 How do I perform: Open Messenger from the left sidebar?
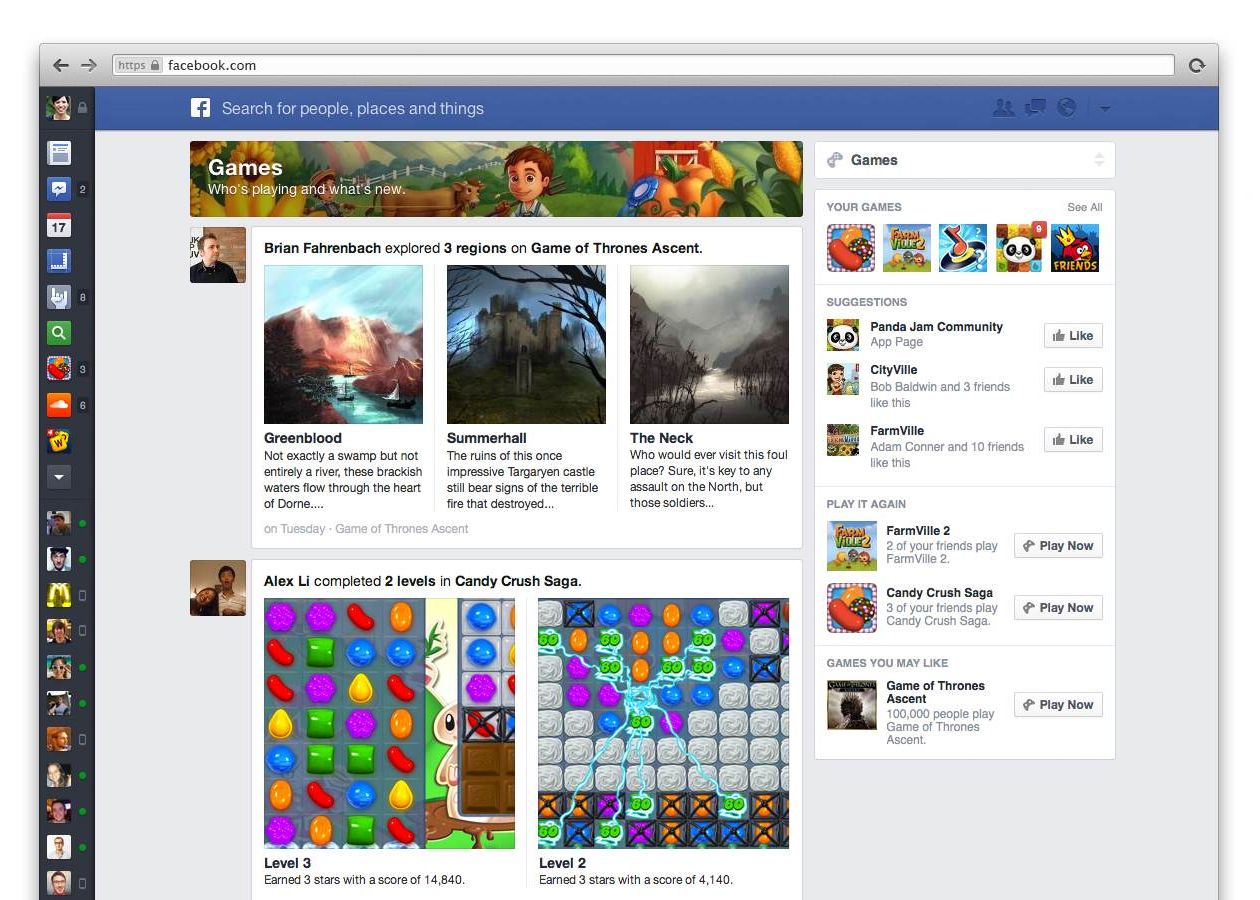(x=61, y=189)
